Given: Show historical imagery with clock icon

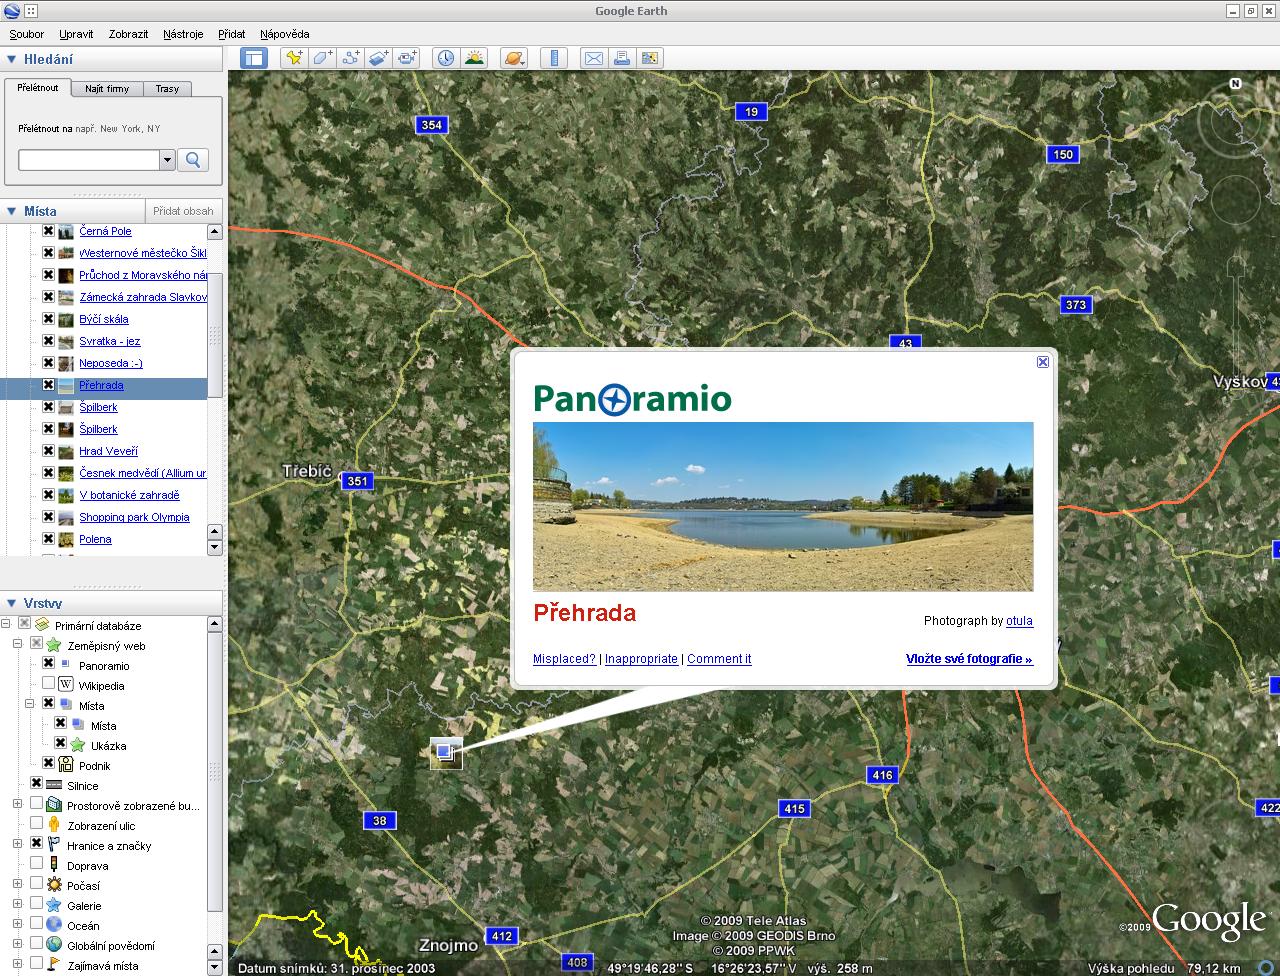Looking at the screenshot, I should tap(446, 58).
